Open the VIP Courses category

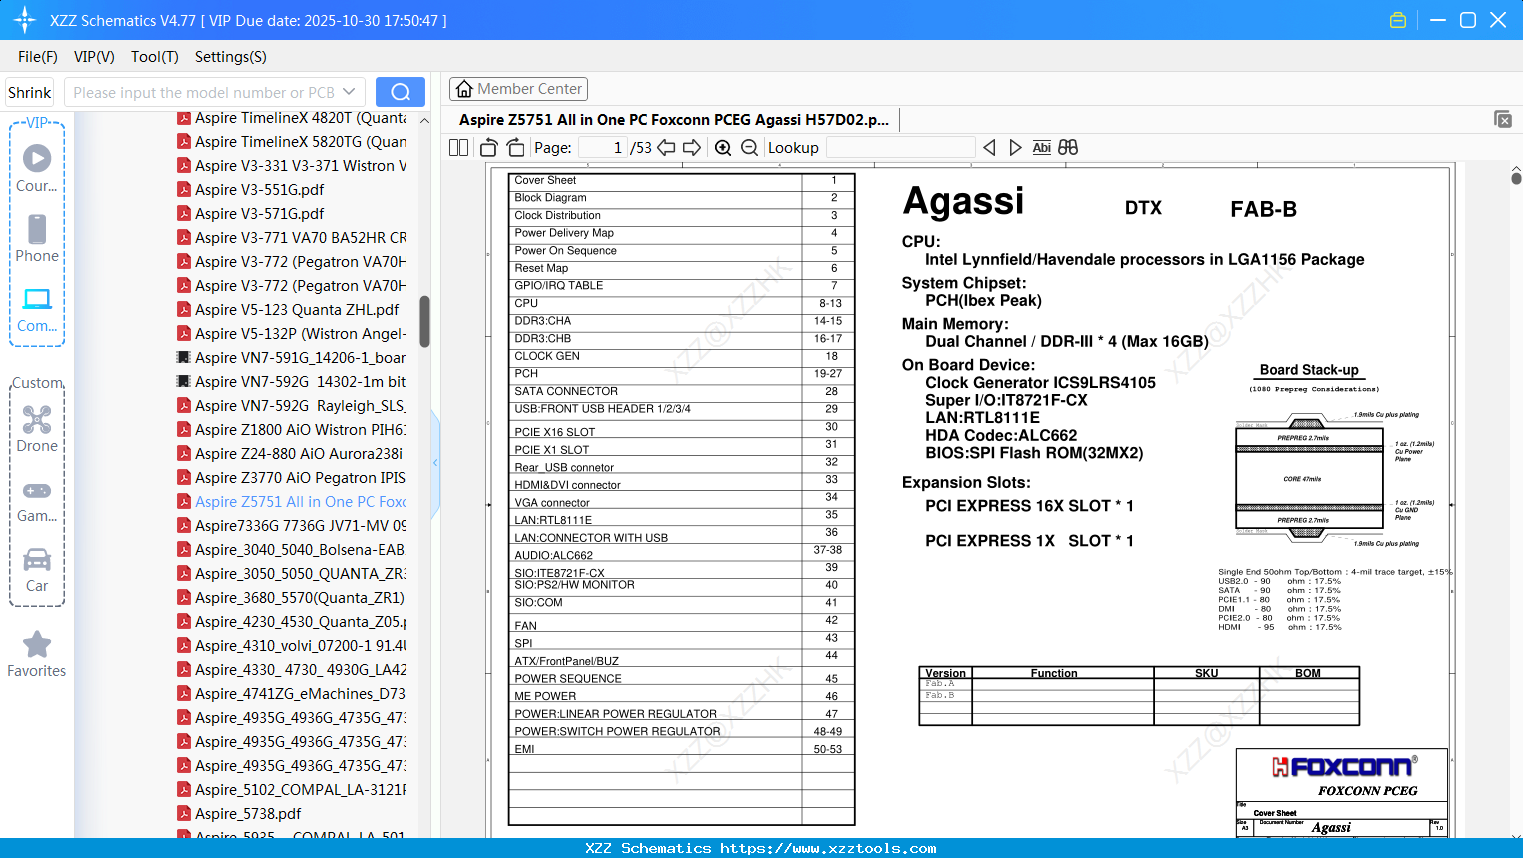tap(37, 168)
